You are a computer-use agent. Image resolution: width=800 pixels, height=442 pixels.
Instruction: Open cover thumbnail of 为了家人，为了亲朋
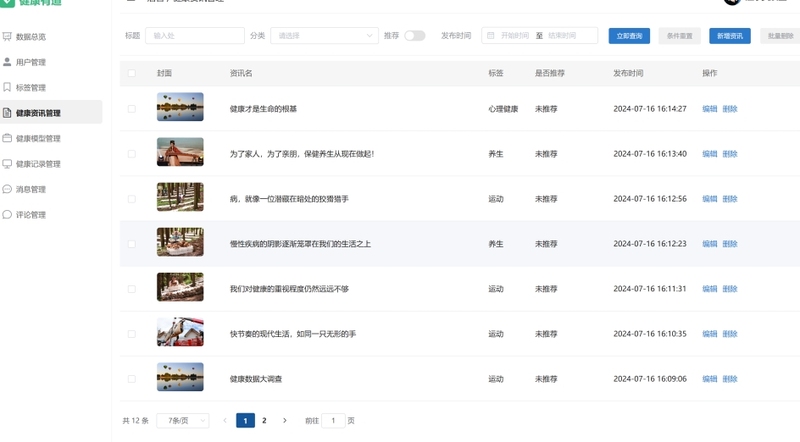pos(180,152)
